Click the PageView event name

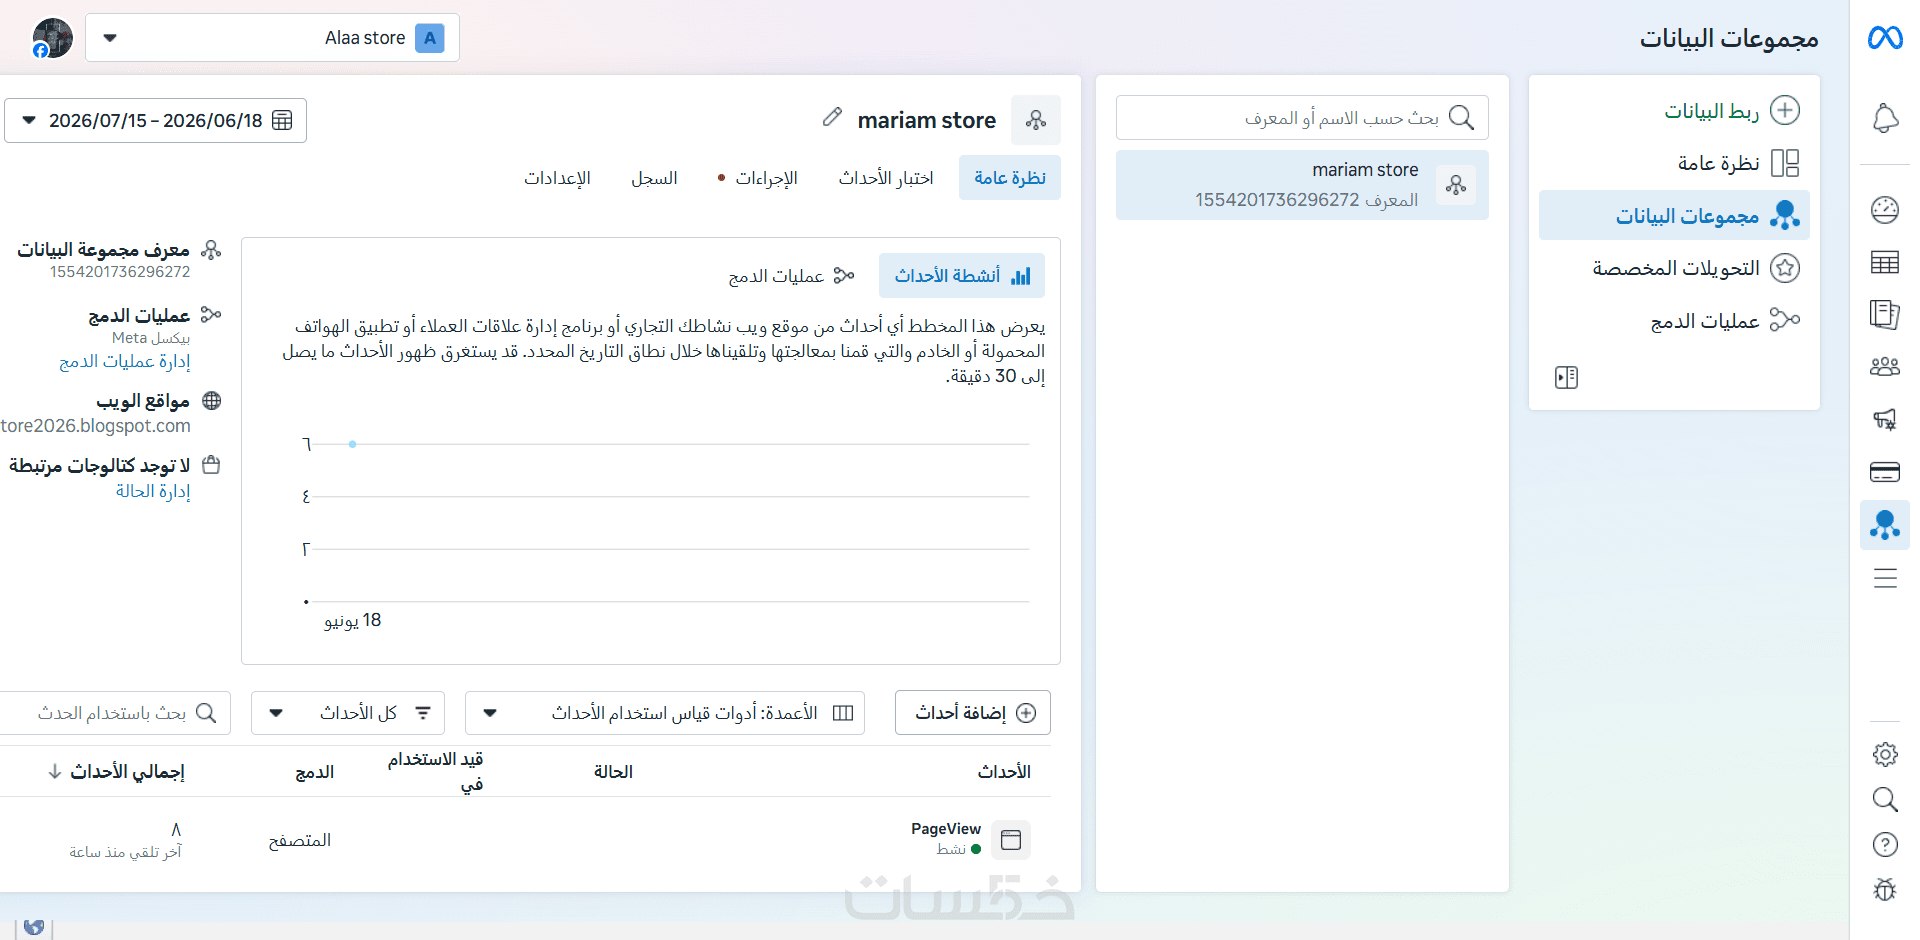tap(946, 829)
